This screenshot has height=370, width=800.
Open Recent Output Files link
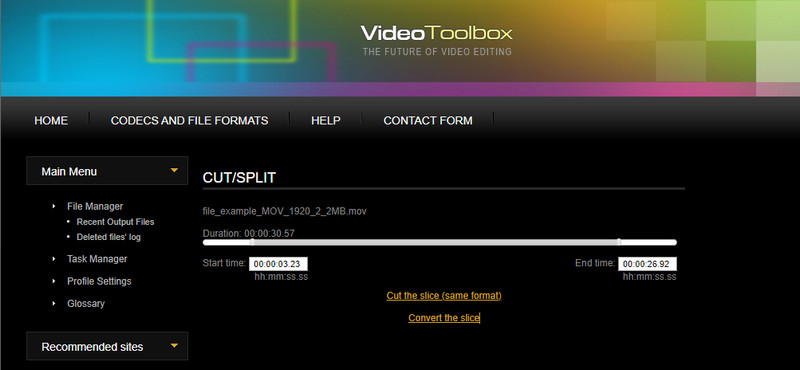point(115,222)
